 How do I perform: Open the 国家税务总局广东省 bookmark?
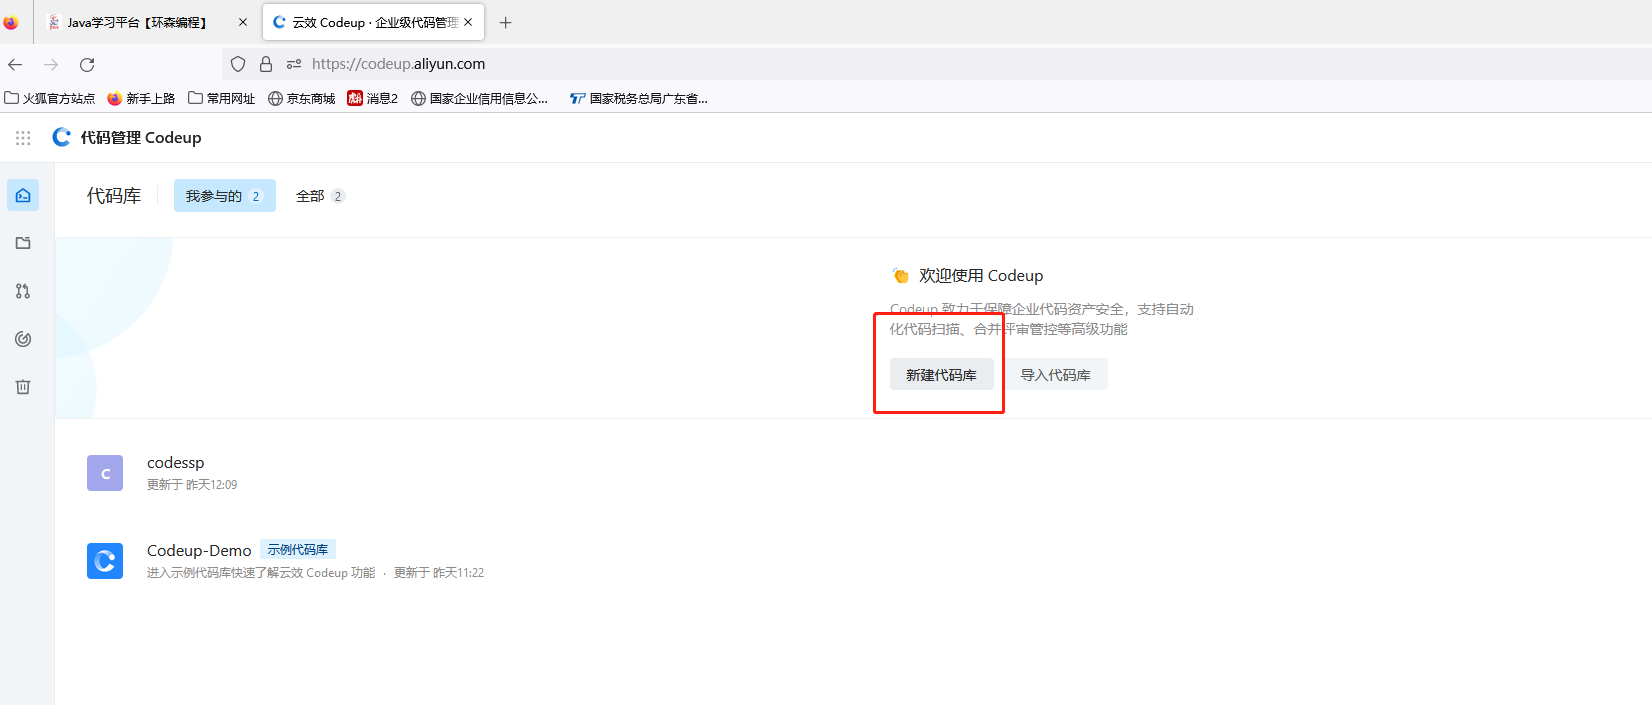[639, 98]
